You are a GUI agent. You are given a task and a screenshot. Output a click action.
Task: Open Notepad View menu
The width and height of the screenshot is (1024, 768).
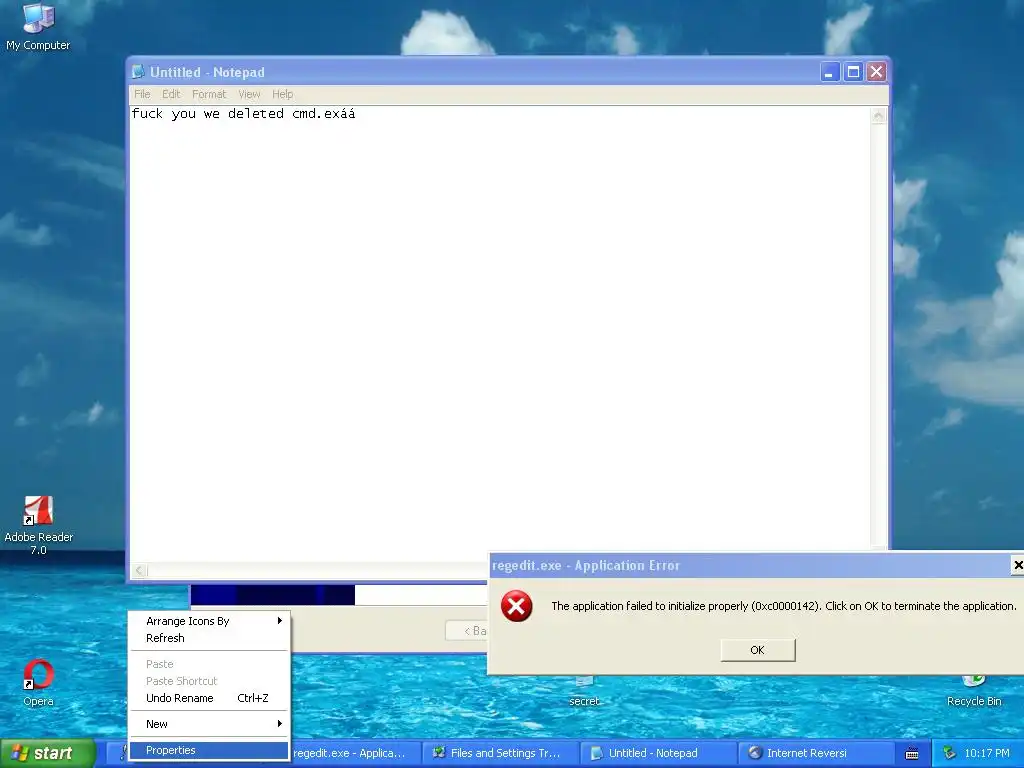click(x=249, y=94)
